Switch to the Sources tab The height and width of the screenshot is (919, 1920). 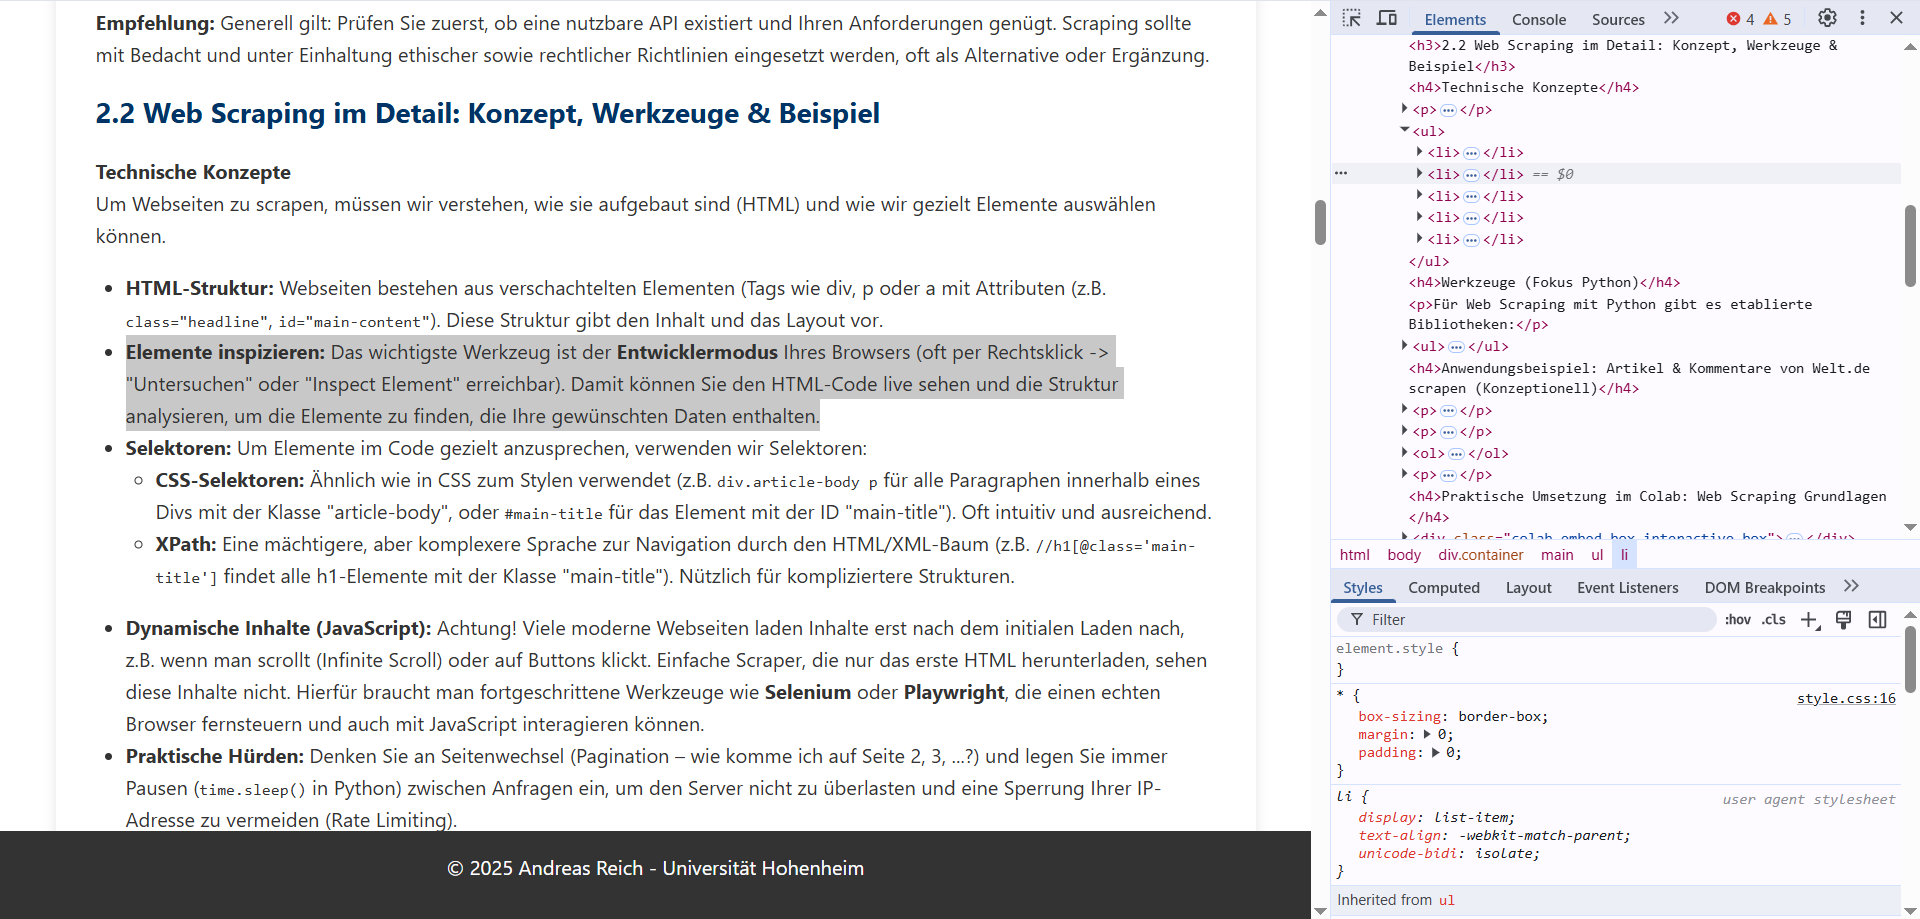1618,19
